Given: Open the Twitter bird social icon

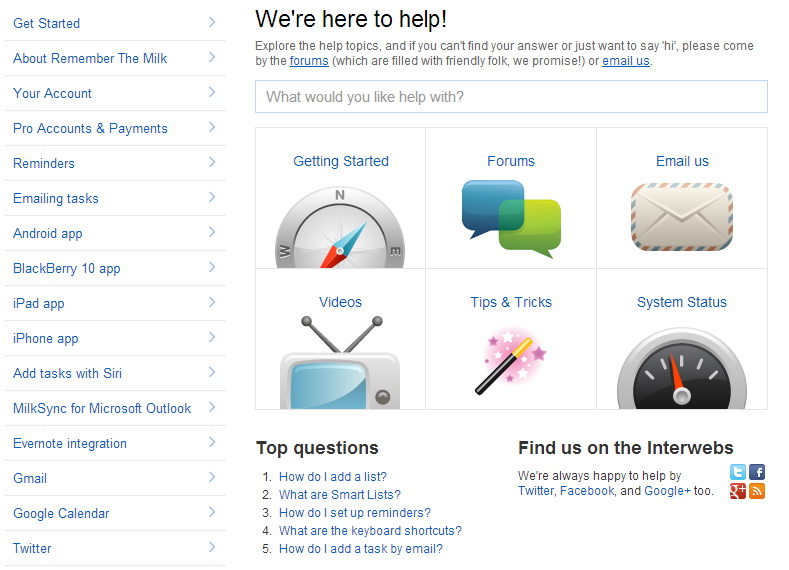Looking at the screenshot, I should coord(738,471).
